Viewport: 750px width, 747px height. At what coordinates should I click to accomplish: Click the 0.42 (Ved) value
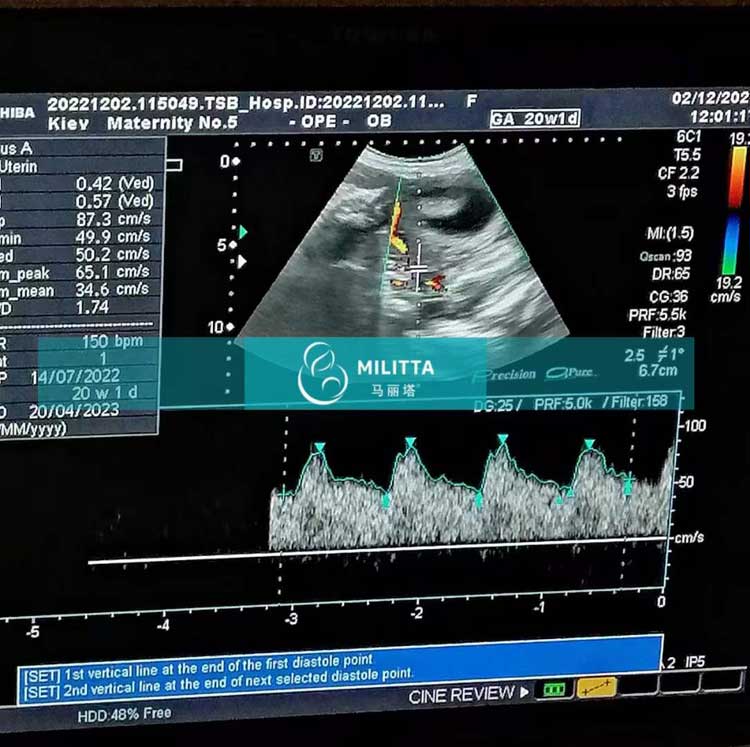click(115, 183)
